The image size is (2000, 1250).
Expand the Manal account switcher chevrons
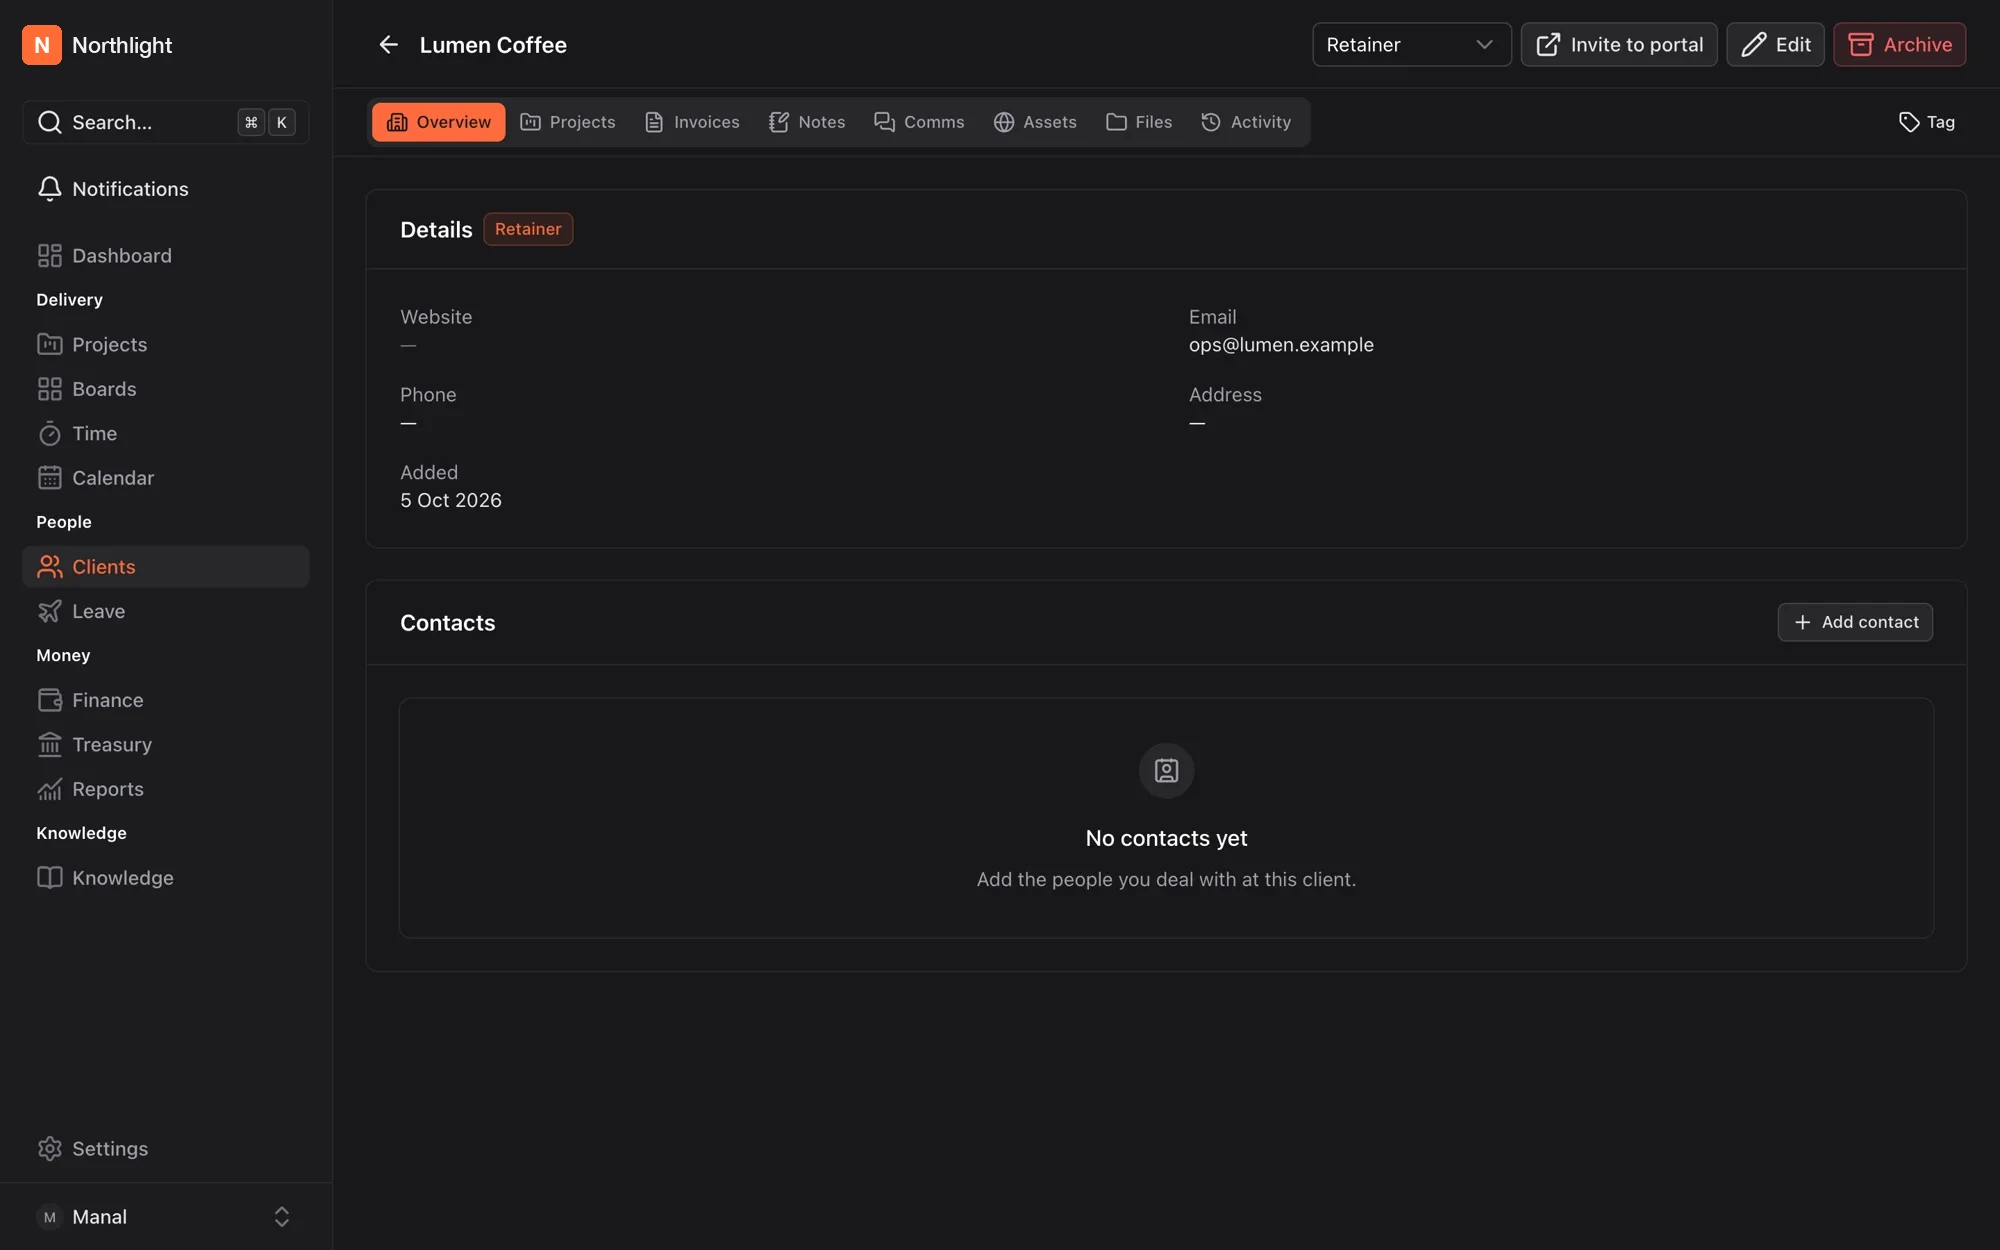[x=282, y=1217]
